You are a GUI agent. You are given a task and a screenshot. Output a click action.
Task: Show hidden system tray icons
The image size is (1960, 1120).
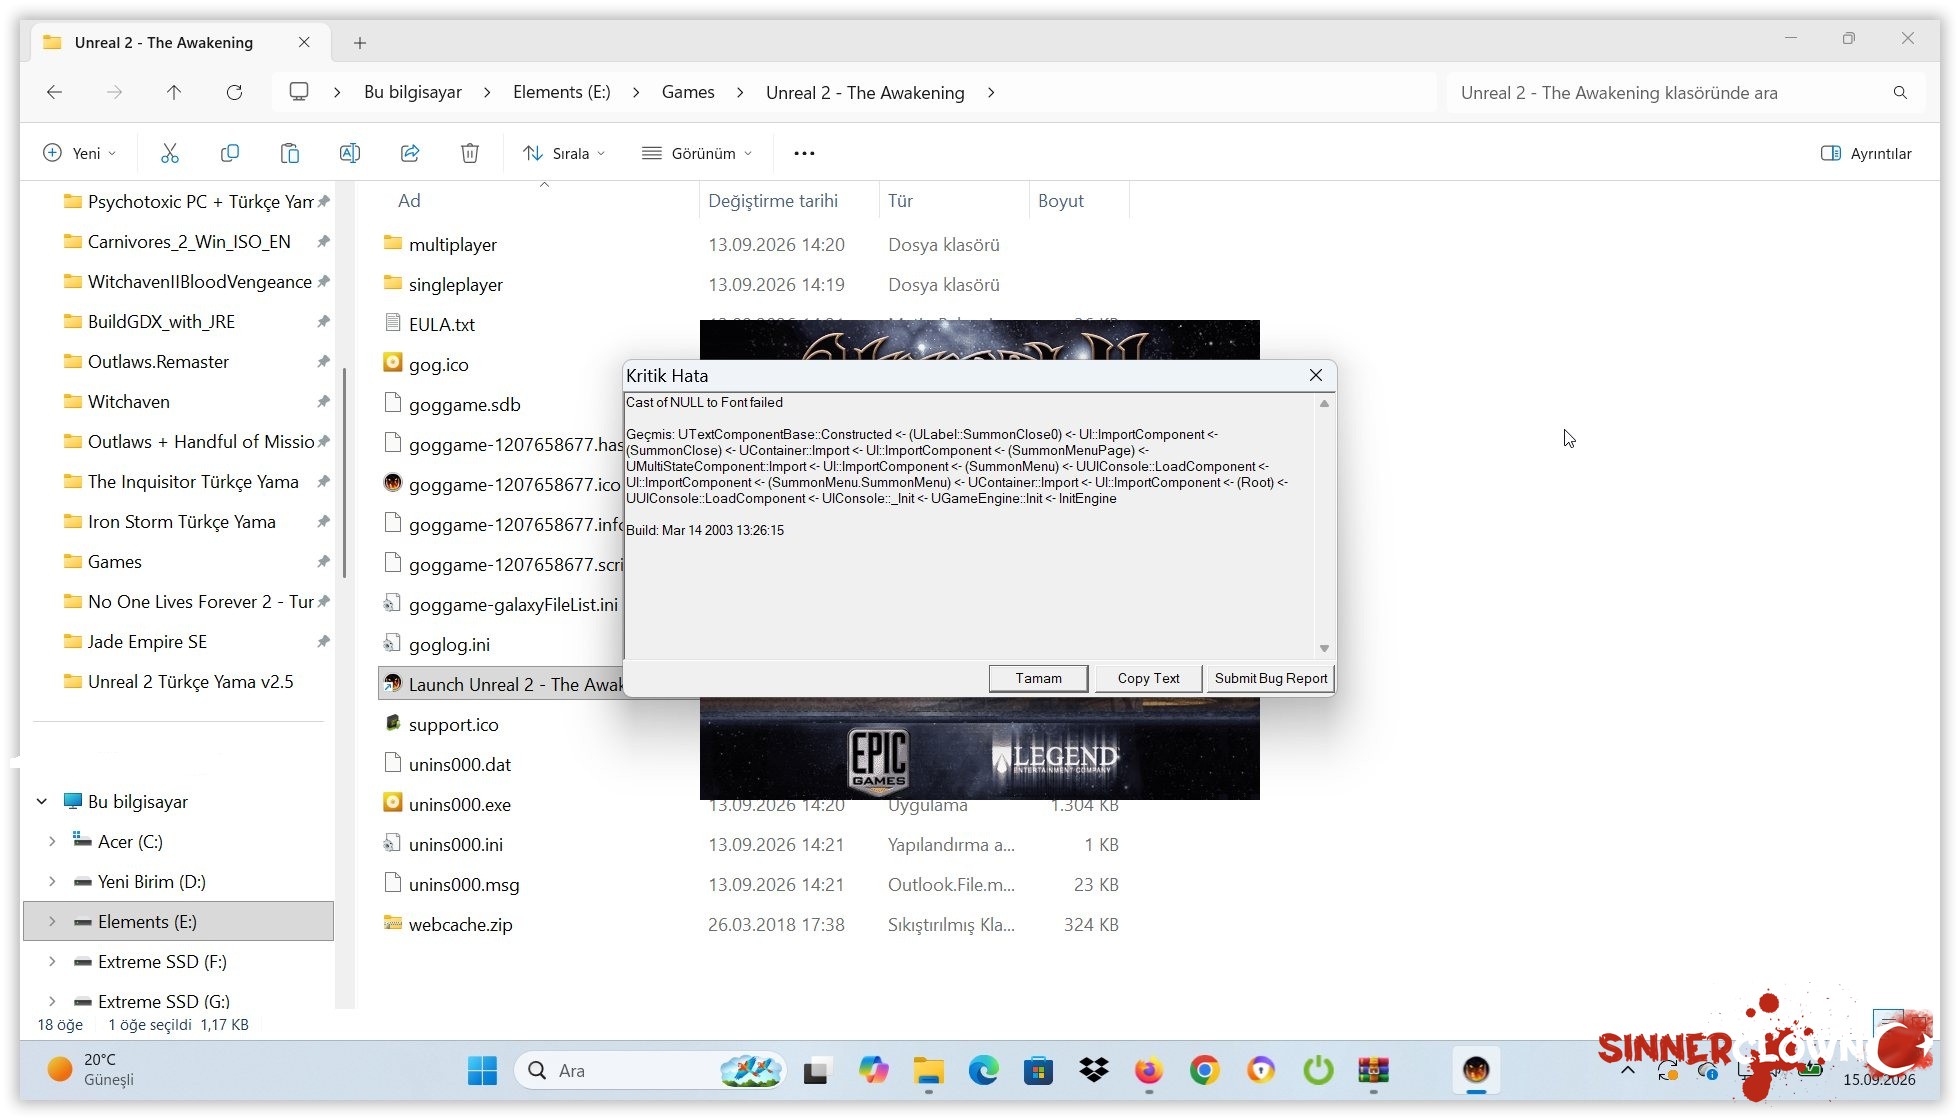pos(1628,1070)
